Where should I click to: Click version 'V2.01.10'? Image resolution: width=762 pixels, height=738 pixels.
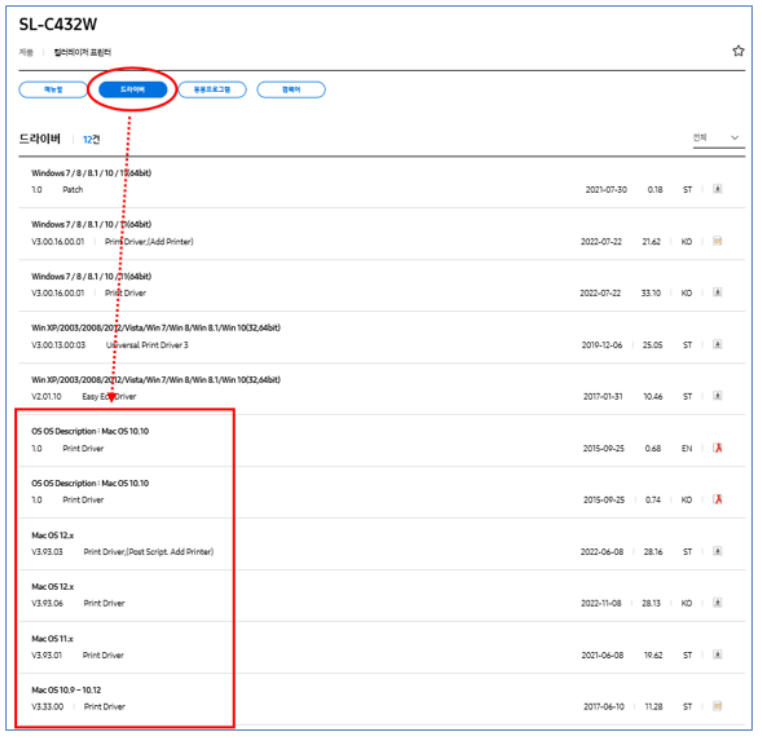coord(47,396)
